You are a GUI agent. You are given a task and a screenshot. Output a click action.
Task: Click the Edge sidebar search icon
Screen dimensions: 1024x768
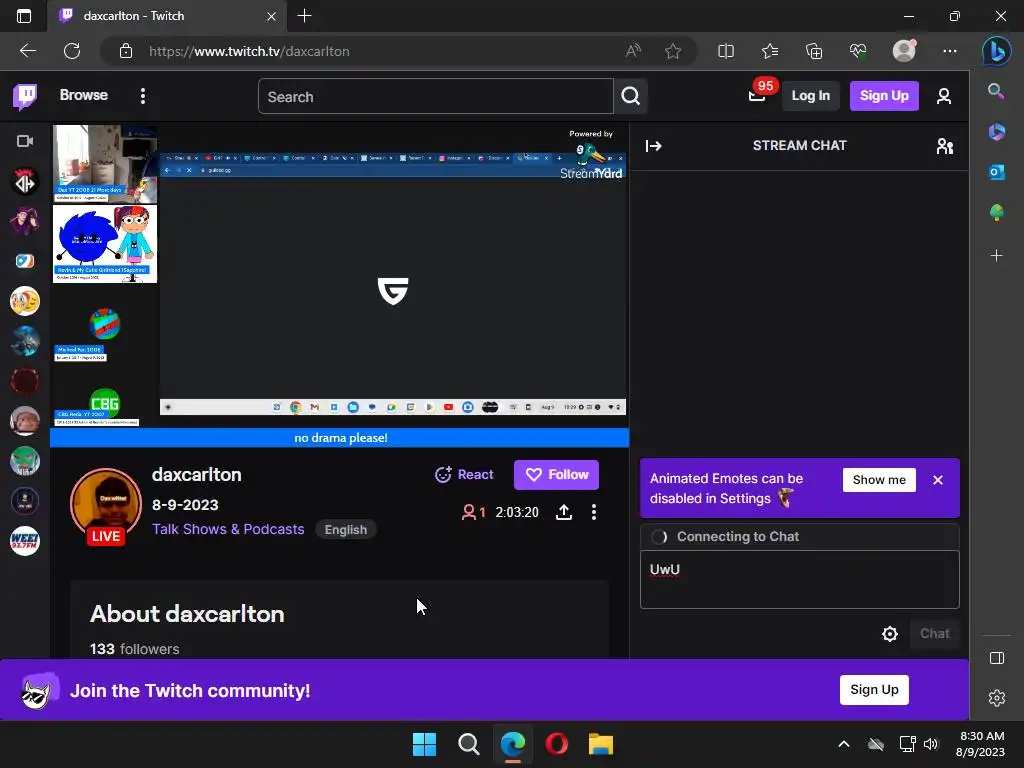point(996,91)
